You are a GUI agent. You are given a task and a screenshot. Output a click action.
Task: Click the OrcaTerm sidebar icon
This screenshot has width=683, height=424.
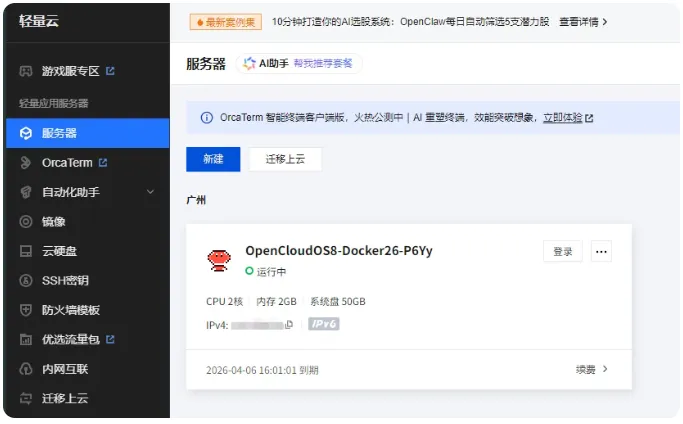26,163
